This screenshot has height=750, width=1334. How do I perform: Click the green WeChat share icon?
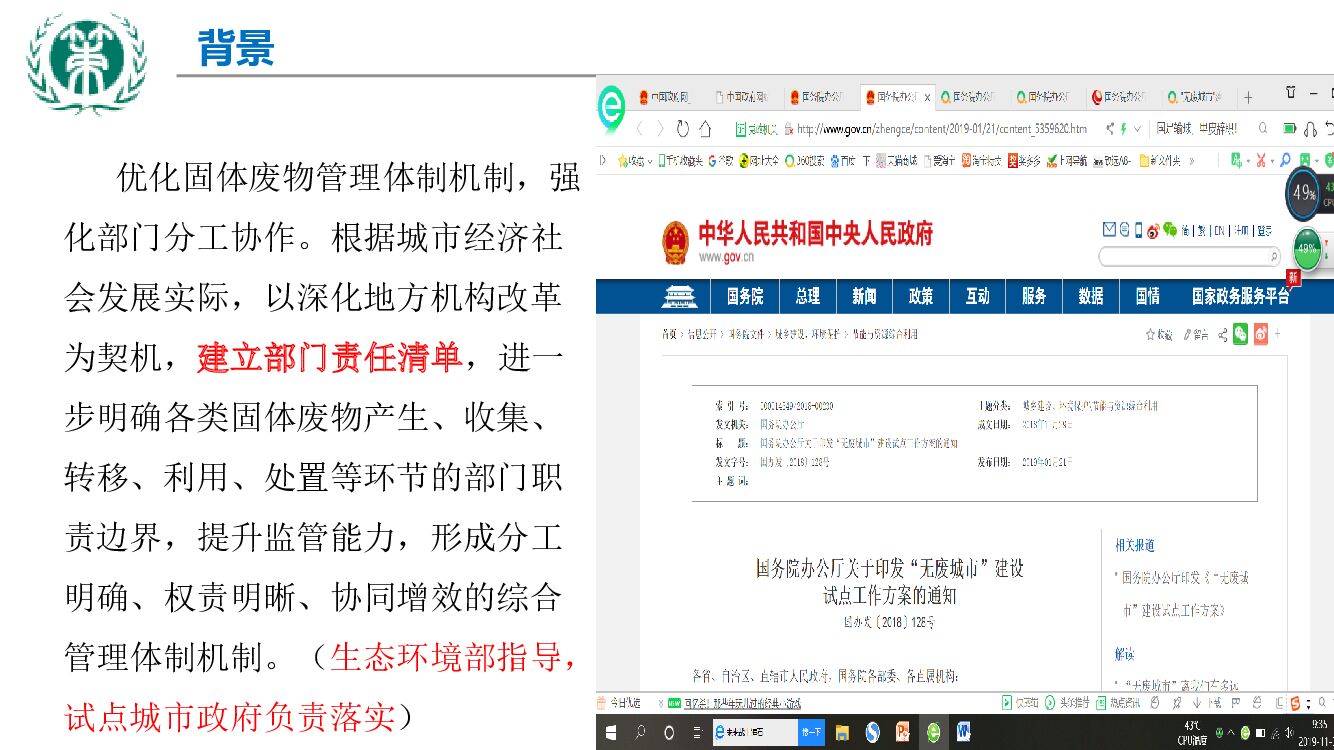pos(1240,334)
